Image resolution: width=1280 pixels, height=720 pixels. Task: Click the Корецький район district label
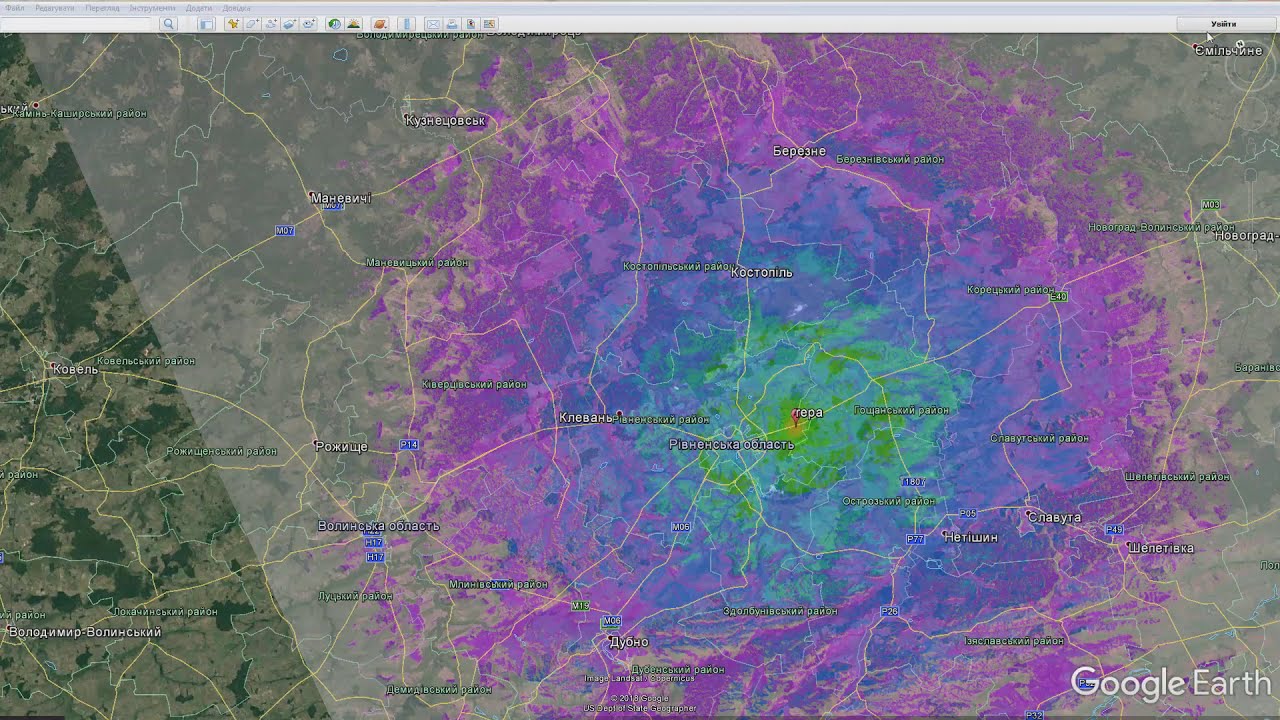[1011, 290]
